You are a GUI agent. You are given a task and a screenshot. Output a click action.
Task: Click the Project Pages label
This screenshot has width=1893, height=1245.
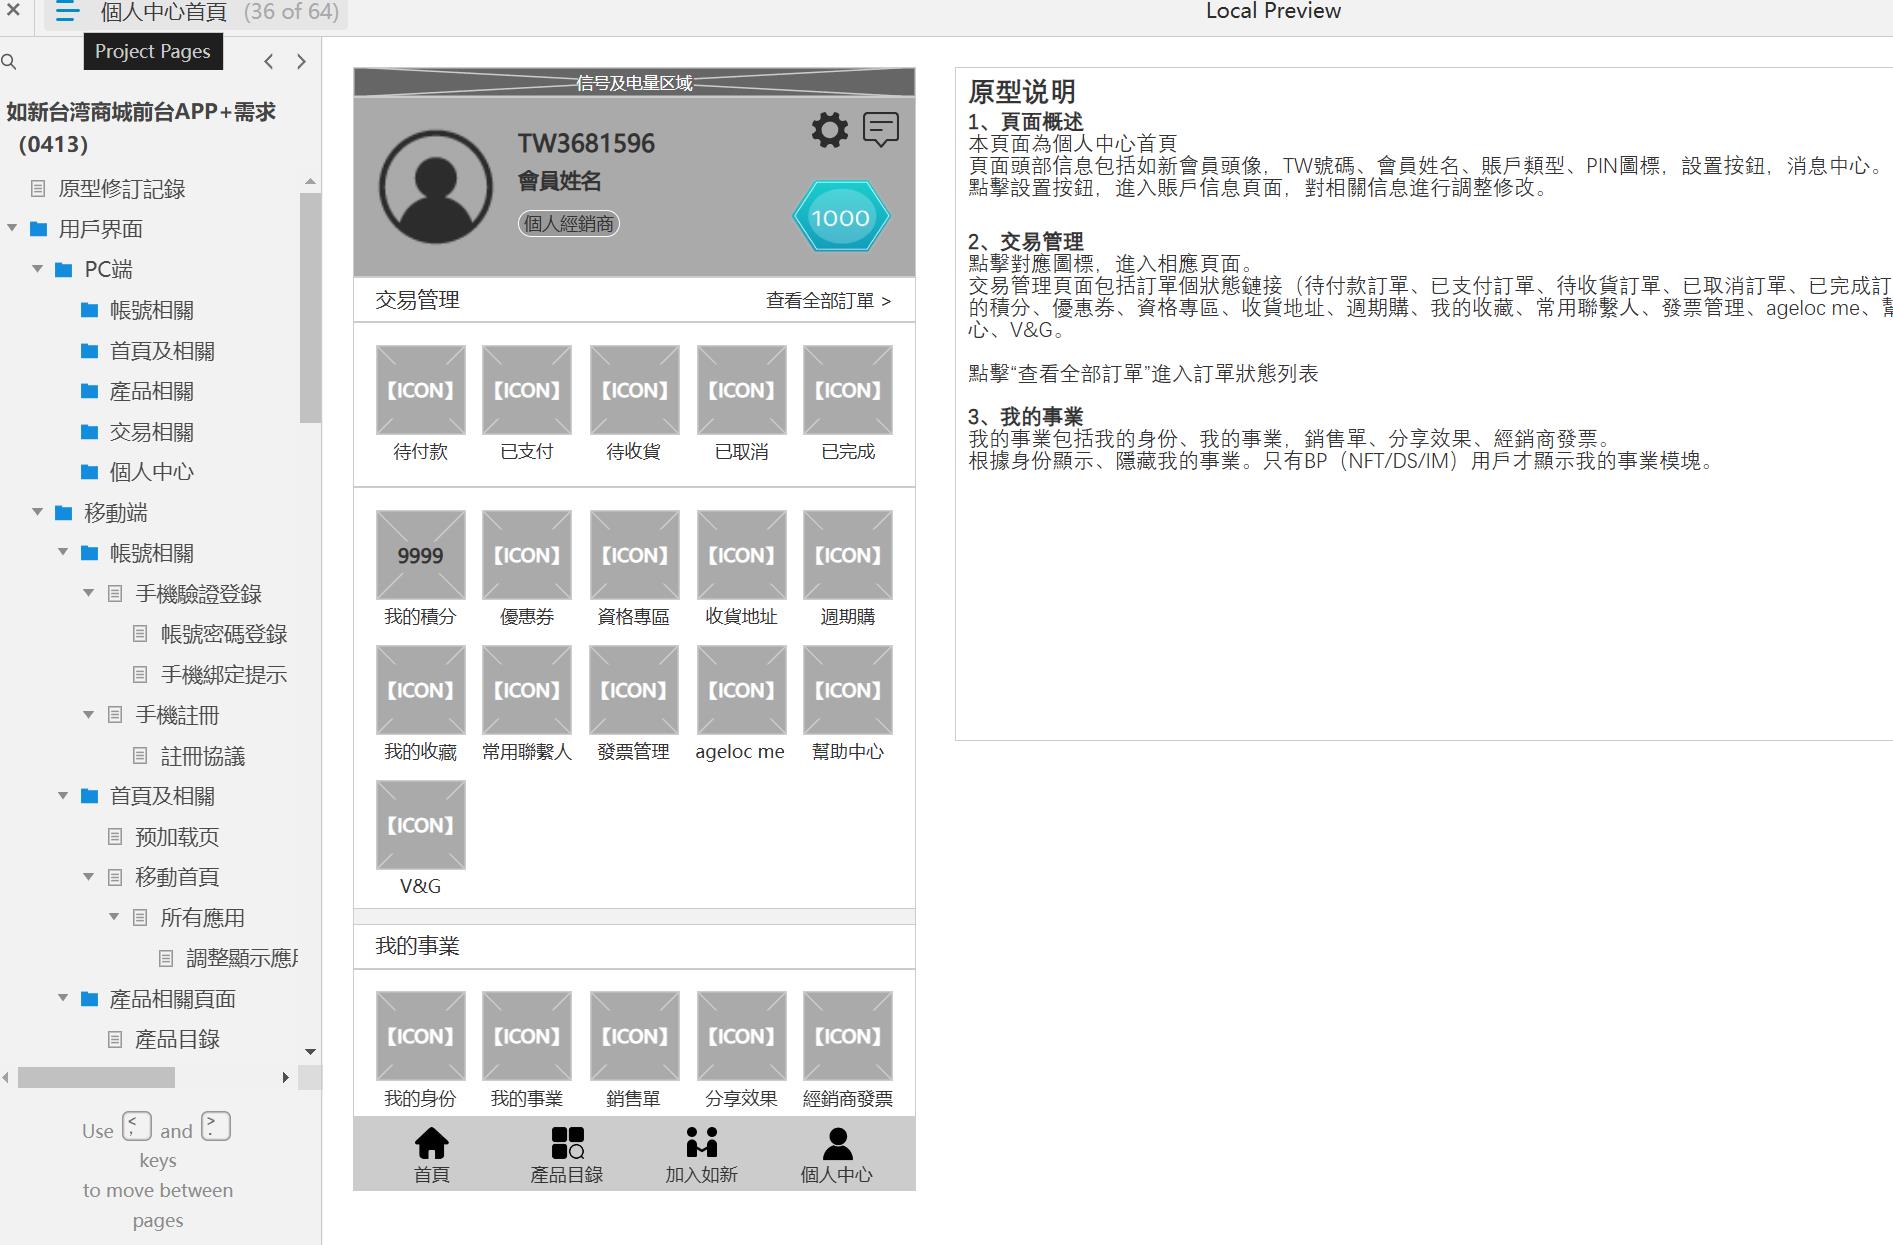tap(153, 51)
